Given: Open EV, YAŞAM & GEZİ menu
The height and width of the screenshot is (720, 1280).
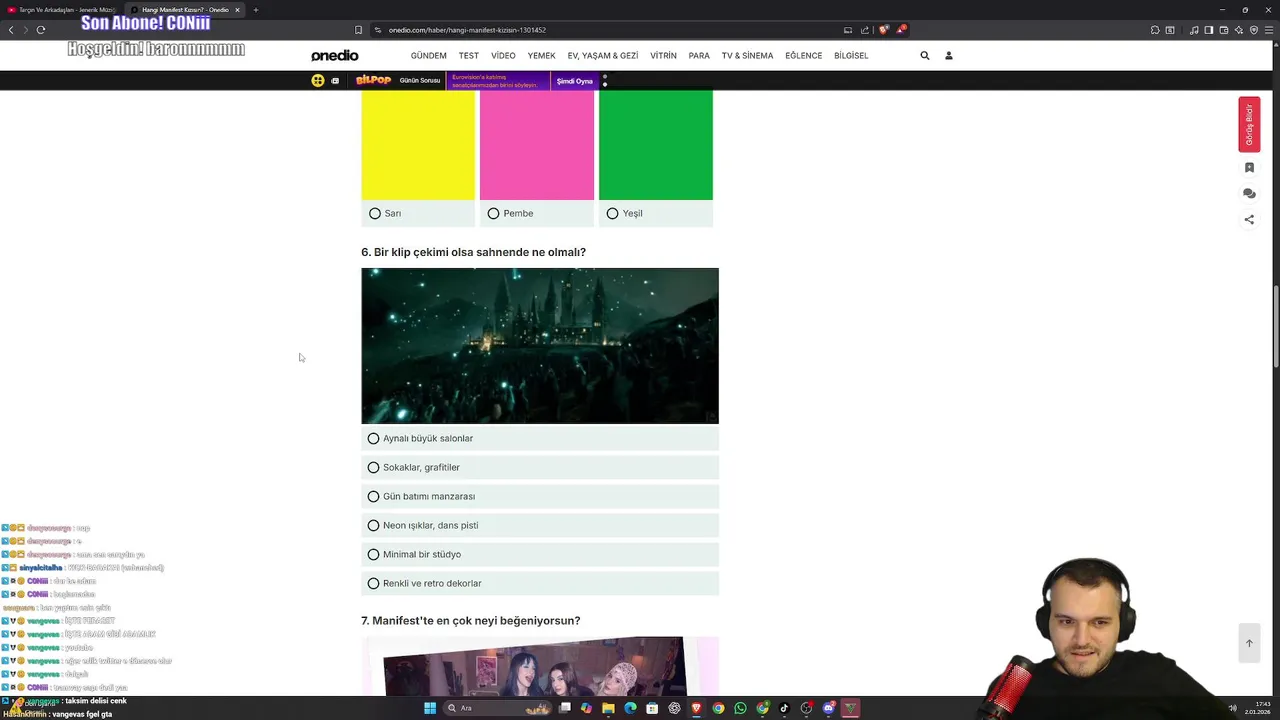Looking at the screenshot, I should (603, 56).
